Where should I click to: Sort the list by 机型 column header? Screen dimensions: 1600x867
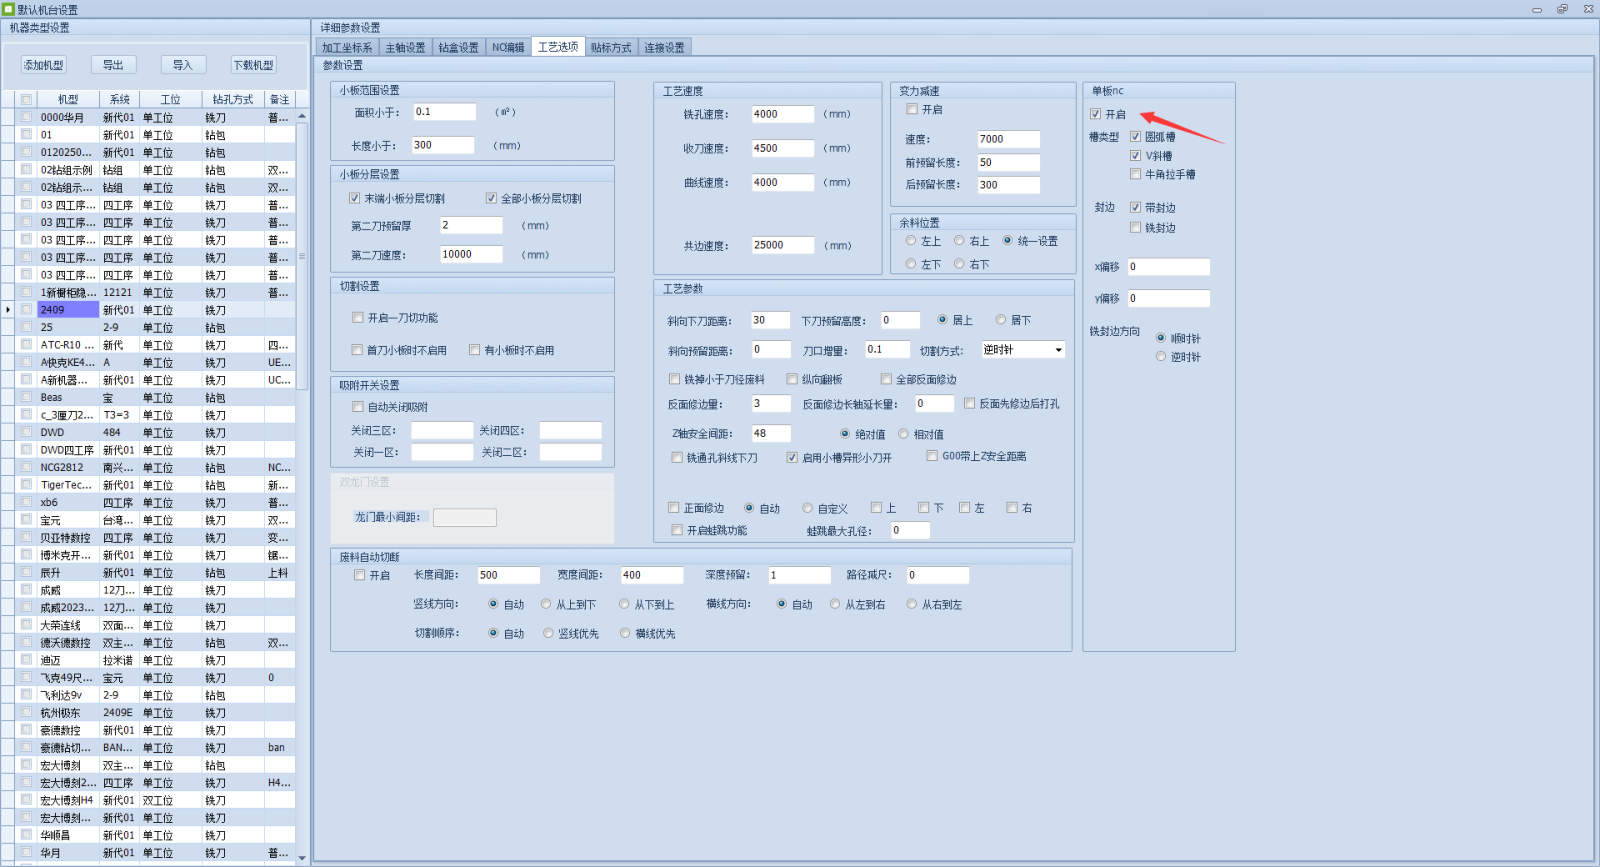68,99
